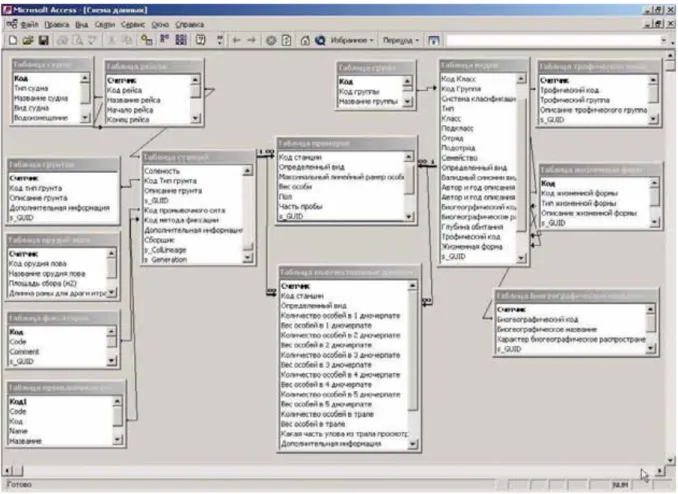Screen dimensions: 678x494
Task: Click the Show Direct Relationships icon
Action: tap(164, 40)
